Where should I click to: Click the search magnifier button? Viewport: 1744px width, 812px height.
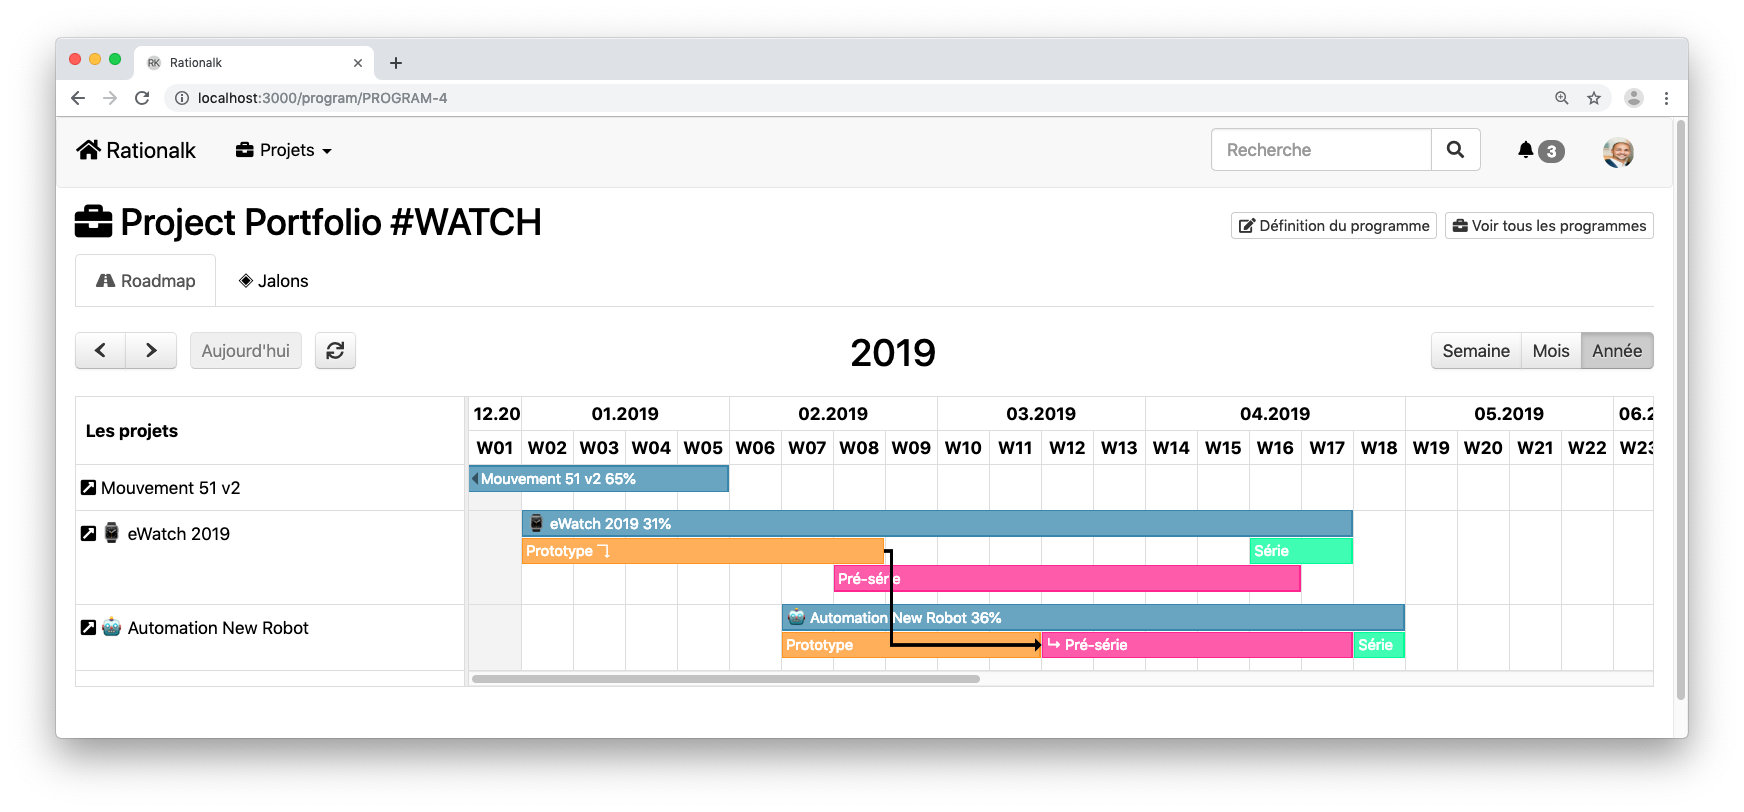pyautogui.click(x=1455, y=150)
